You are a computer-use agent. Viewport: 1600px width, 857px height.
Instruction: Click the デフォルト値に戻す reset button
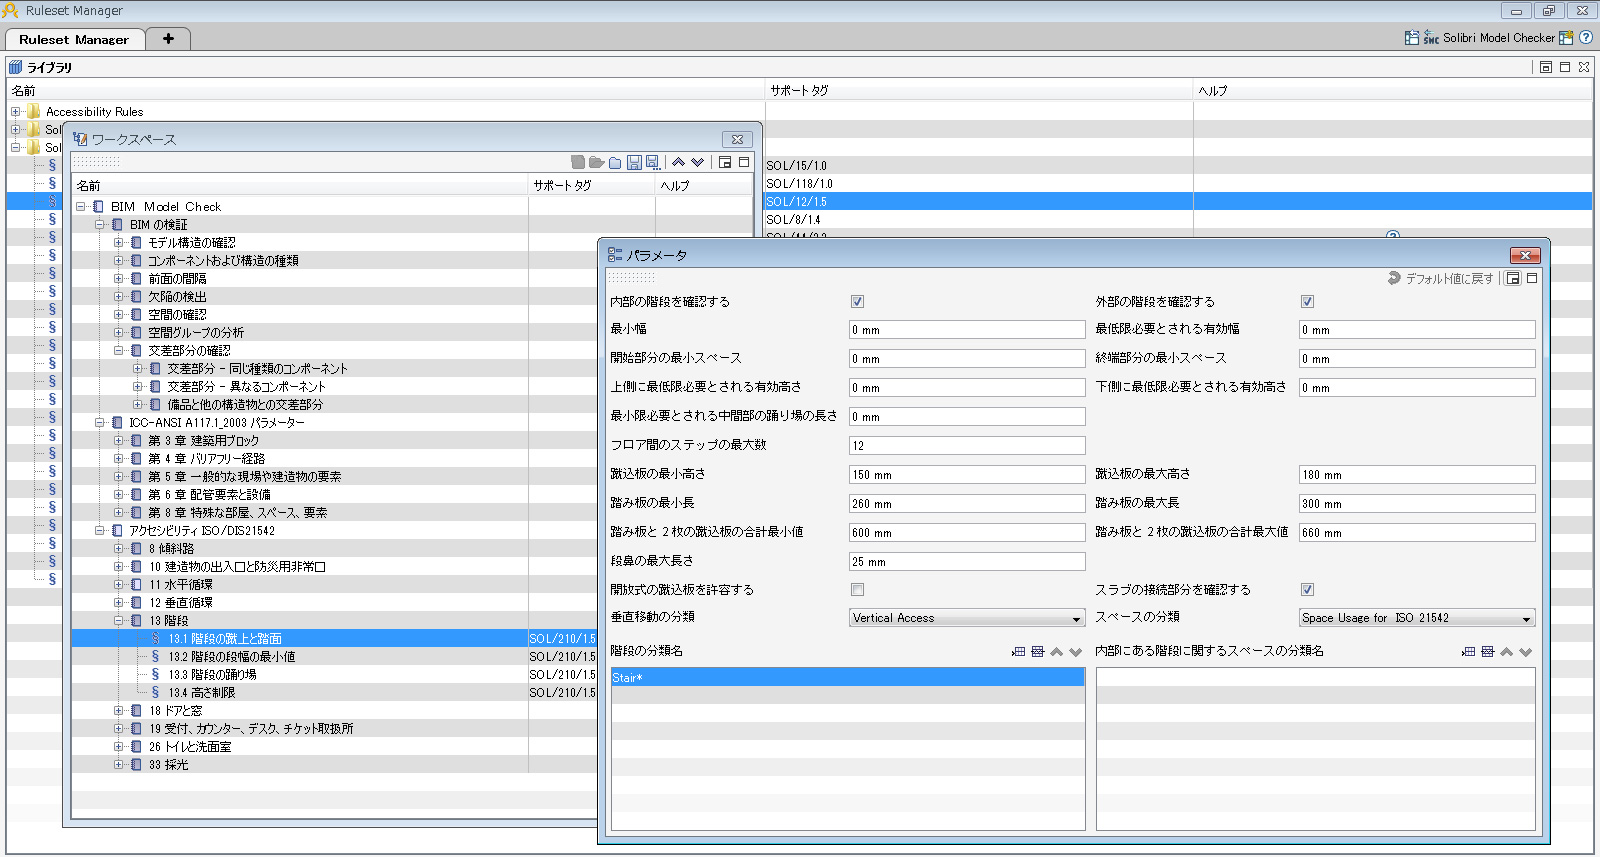(x=1440, y=278)
